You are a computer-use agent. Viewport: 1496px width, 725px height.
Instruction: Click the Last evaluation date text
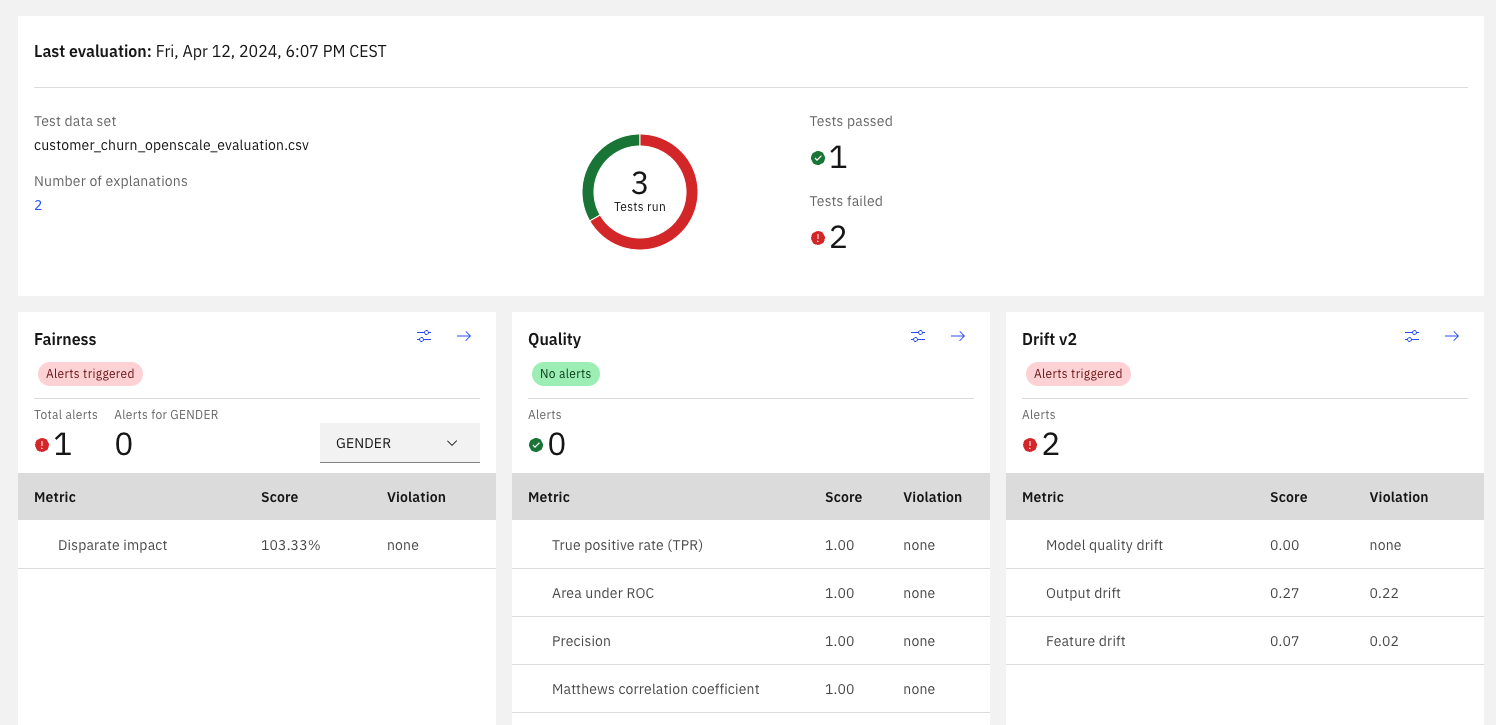pos(271,51)
